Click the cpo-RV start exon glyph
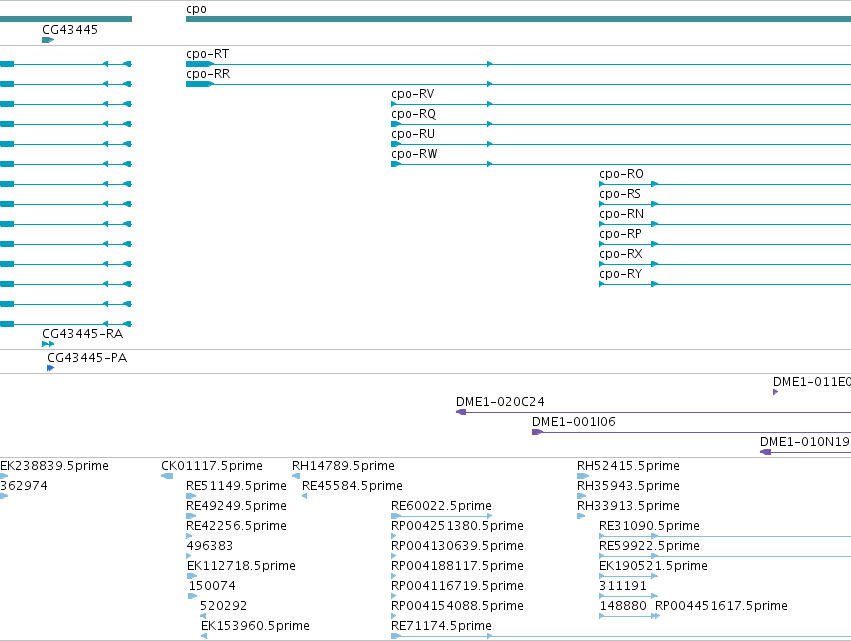The image size is (851, 641). [x=394, y=104]
